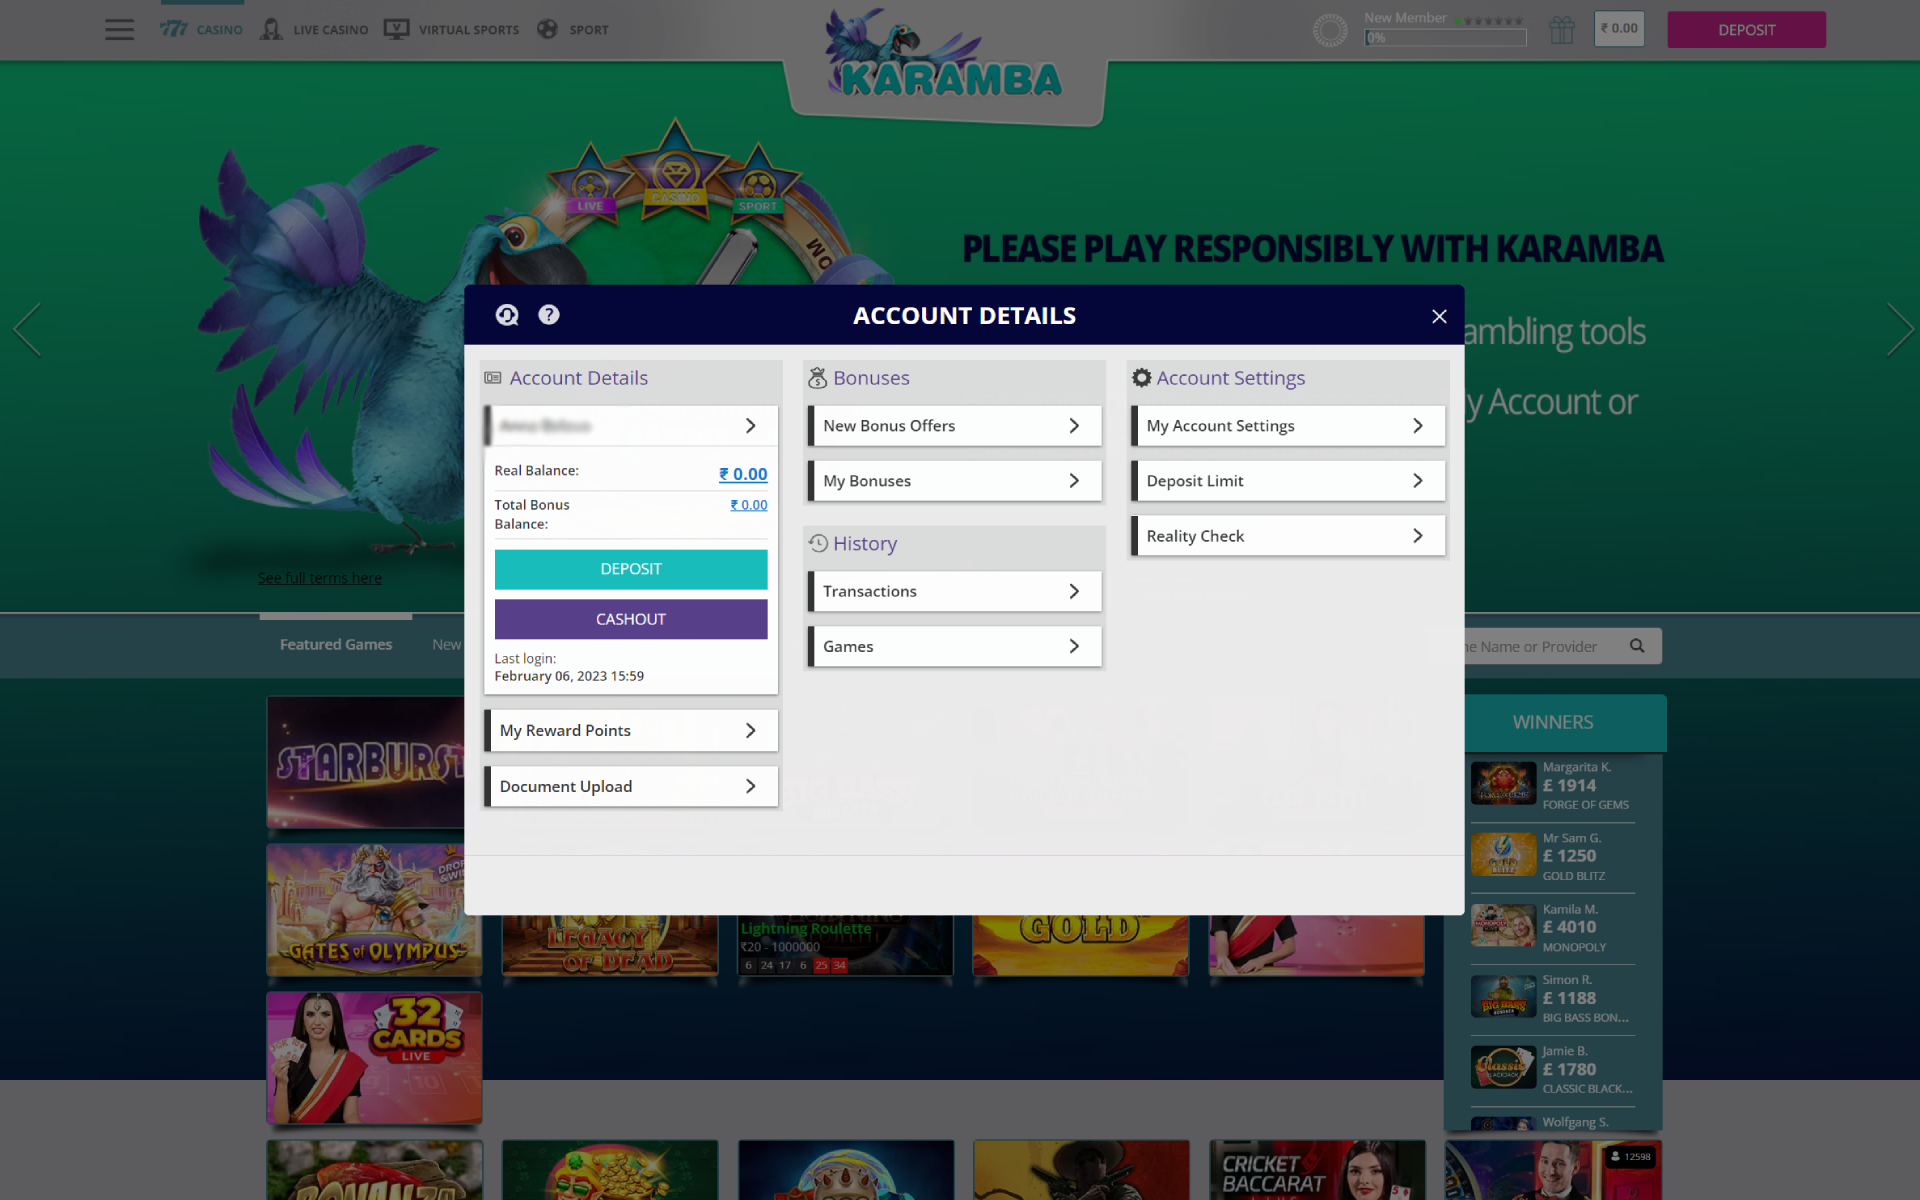Expand the Transactions history section
Viewport: 1920px width, 1200px height.
[x=954, y=590]
